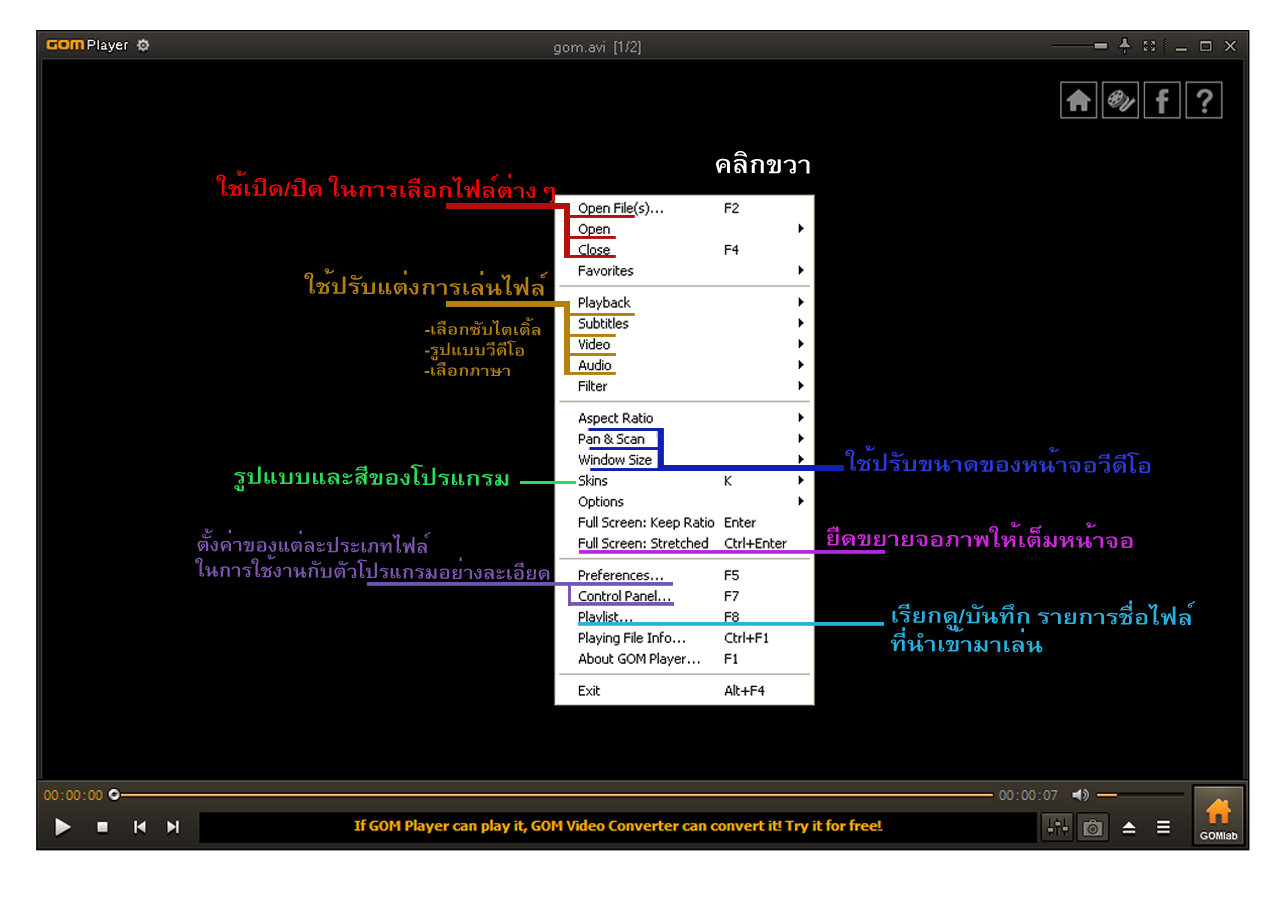Switch to full screen with the title bar icon
1280x901 pixels.
click(x=1149, y=46)
